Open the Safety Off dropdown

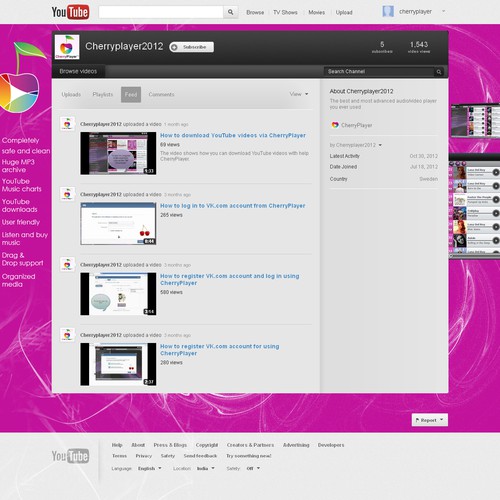point(253,468)
